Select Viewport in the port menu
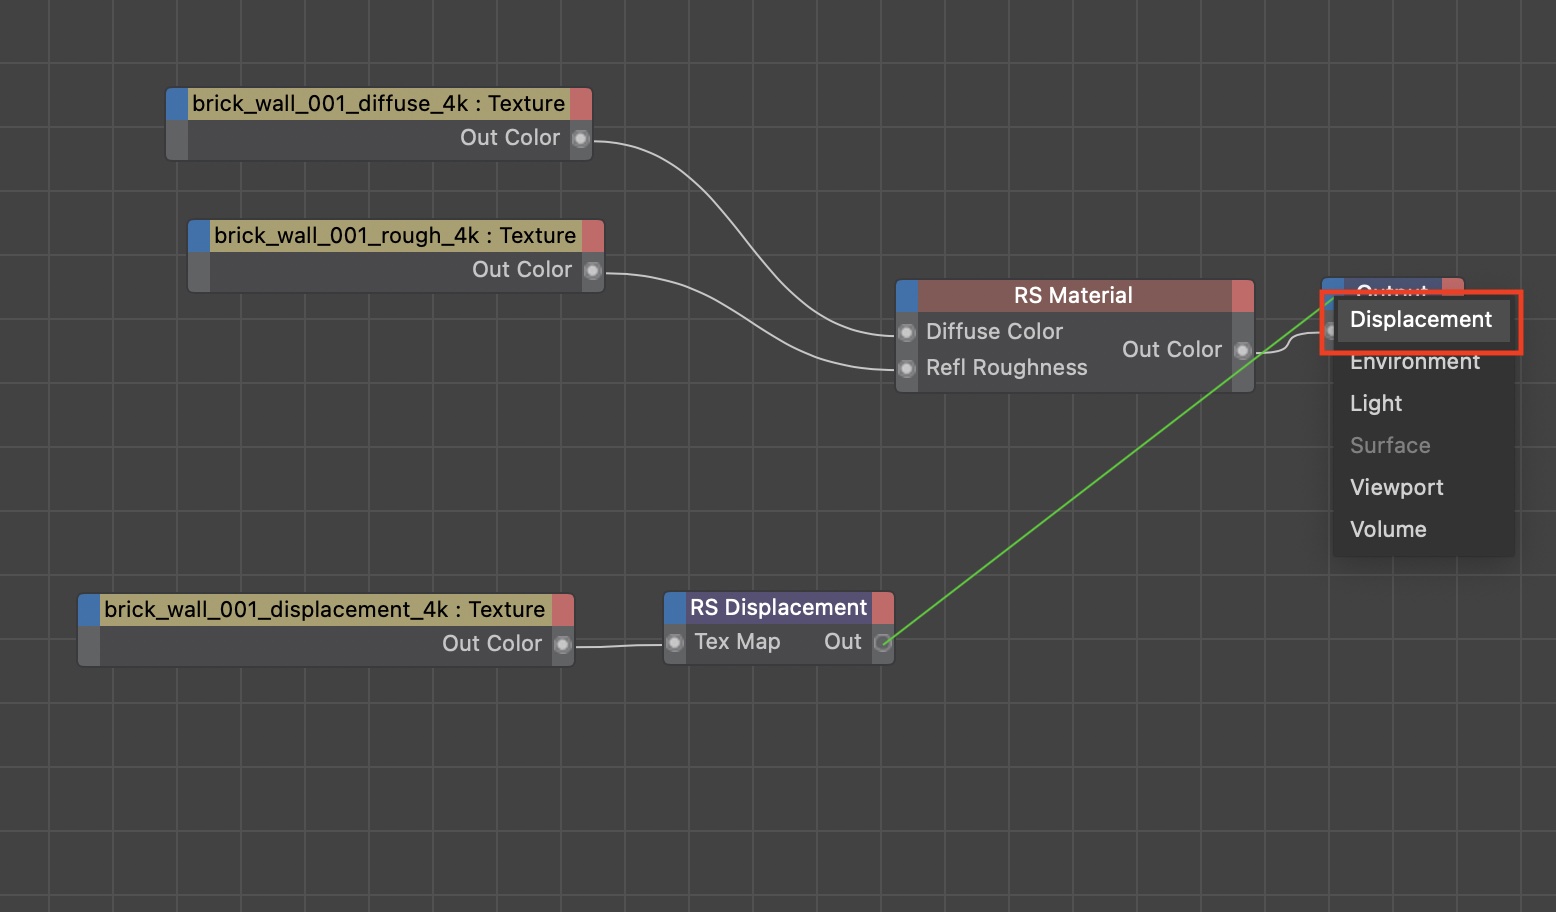This screenshot has height=912, width=1556. 1396,488
